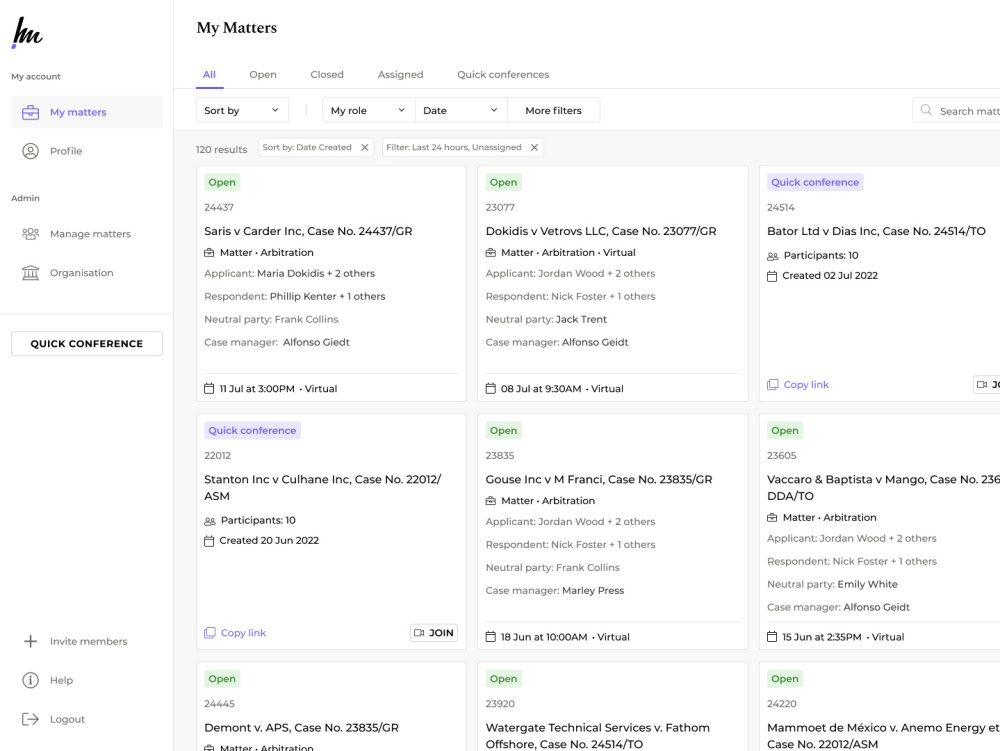Viewport: 1000px width, 751px height.
Task: Click the My matters briefcase icon
Action: click(30, 112)
